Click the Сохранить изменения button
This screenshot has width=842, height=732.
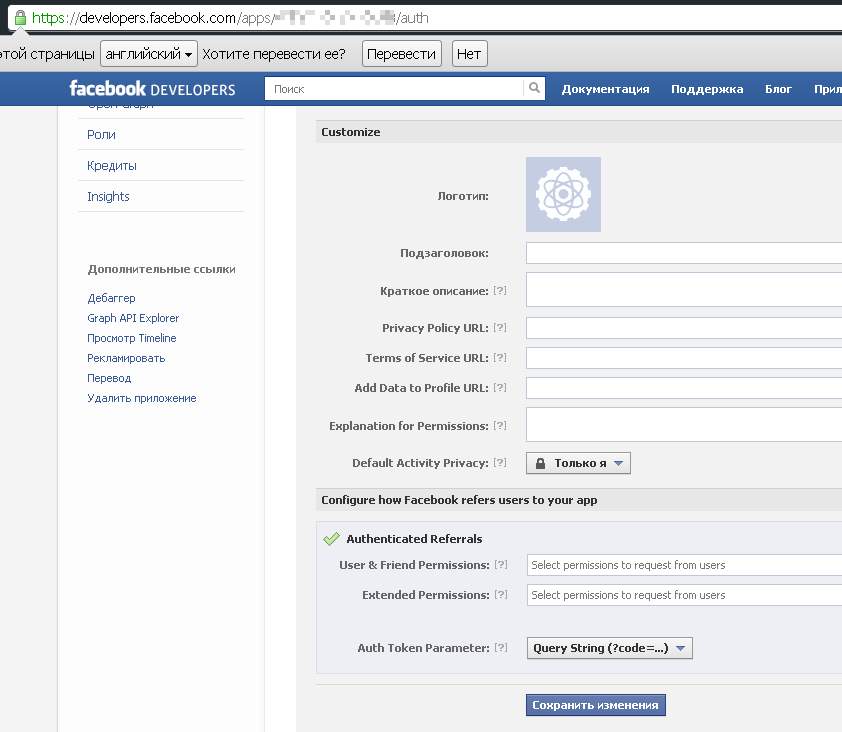click(x=594, y=705)
